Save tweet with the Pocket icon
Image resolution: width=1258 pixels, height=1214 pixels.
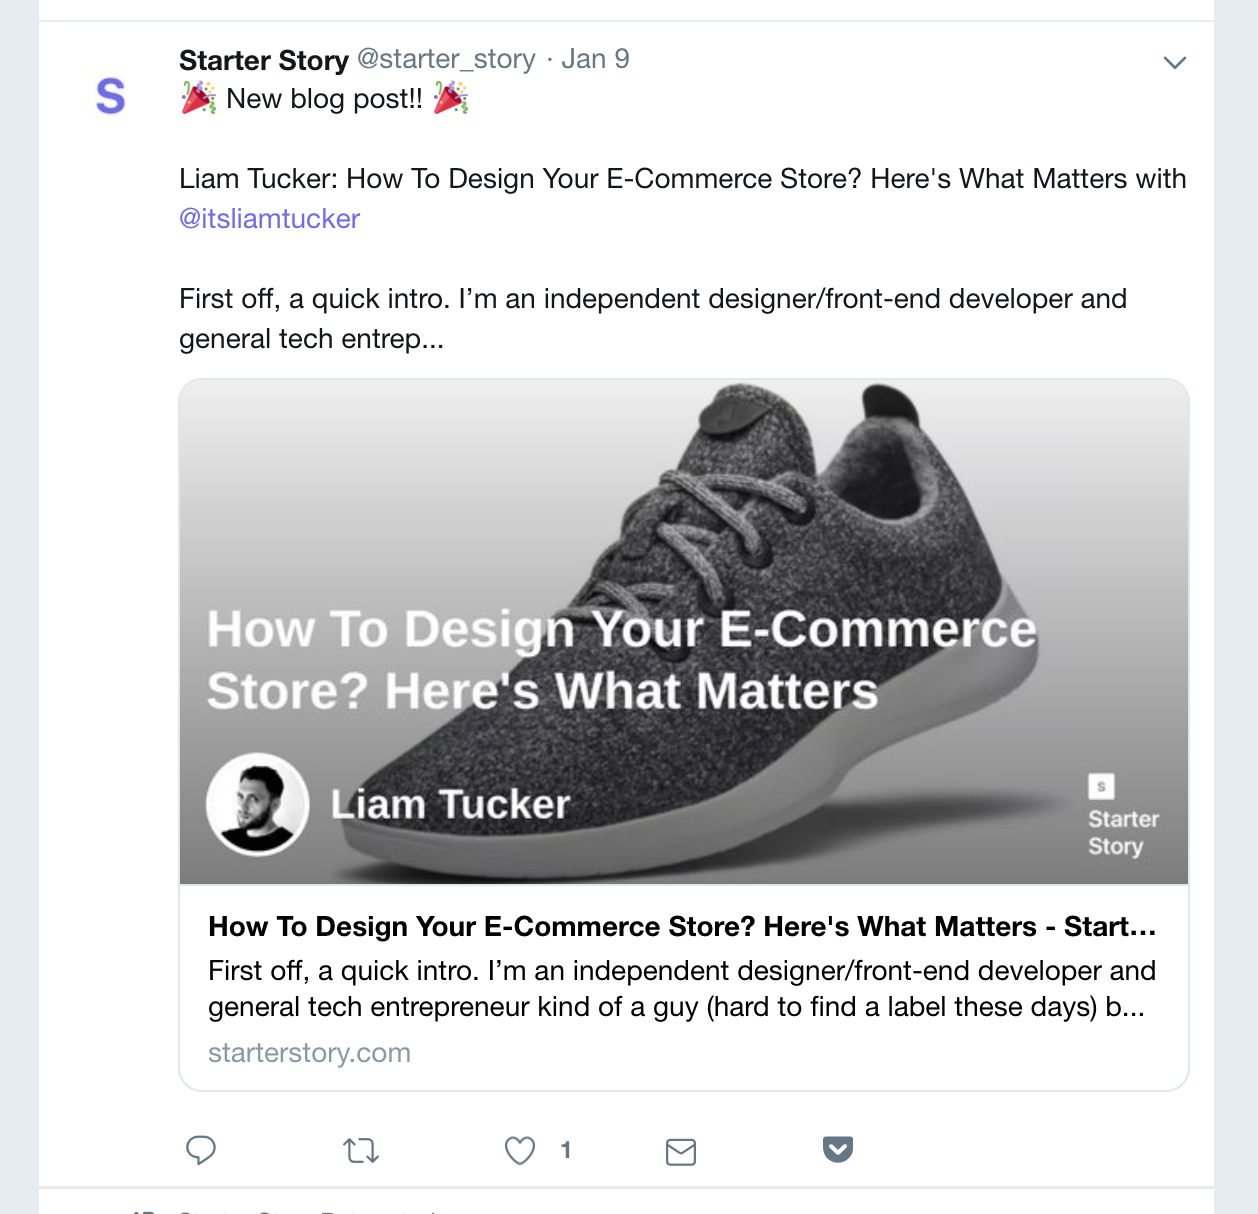click(x=838, y=1150)
